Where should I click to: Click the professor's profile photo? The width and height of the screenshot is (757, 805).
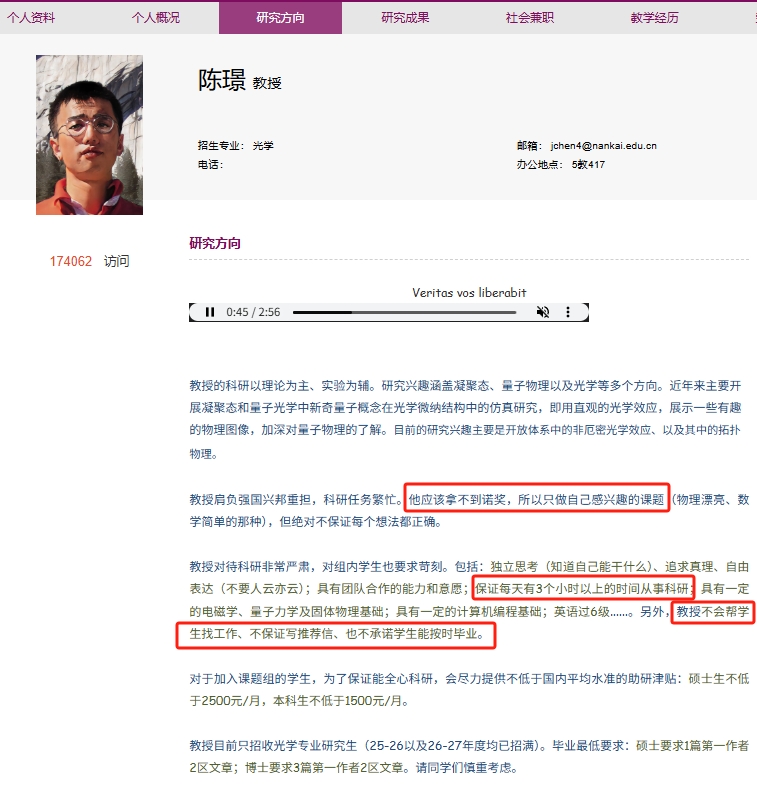click(x=89, y=135)
